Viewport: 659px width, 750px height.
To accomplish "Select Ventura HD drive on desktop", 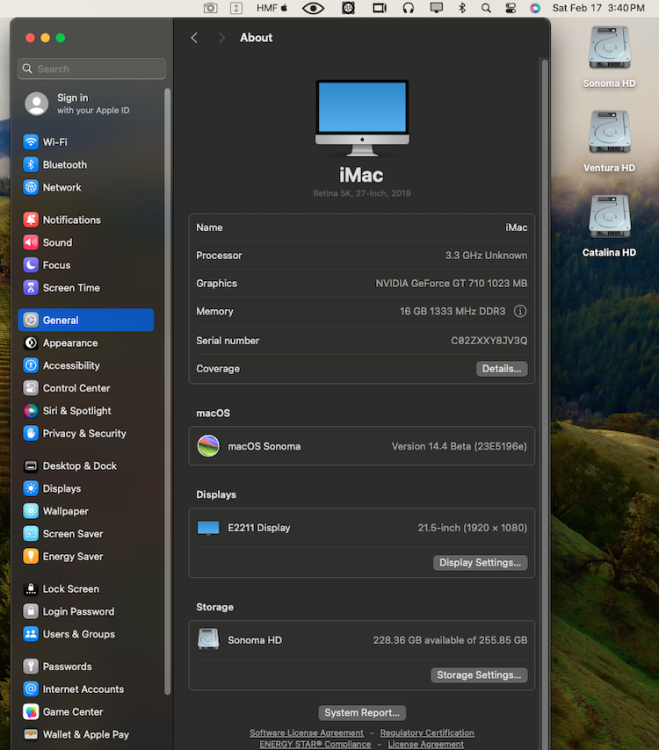I will click(609, 142).
